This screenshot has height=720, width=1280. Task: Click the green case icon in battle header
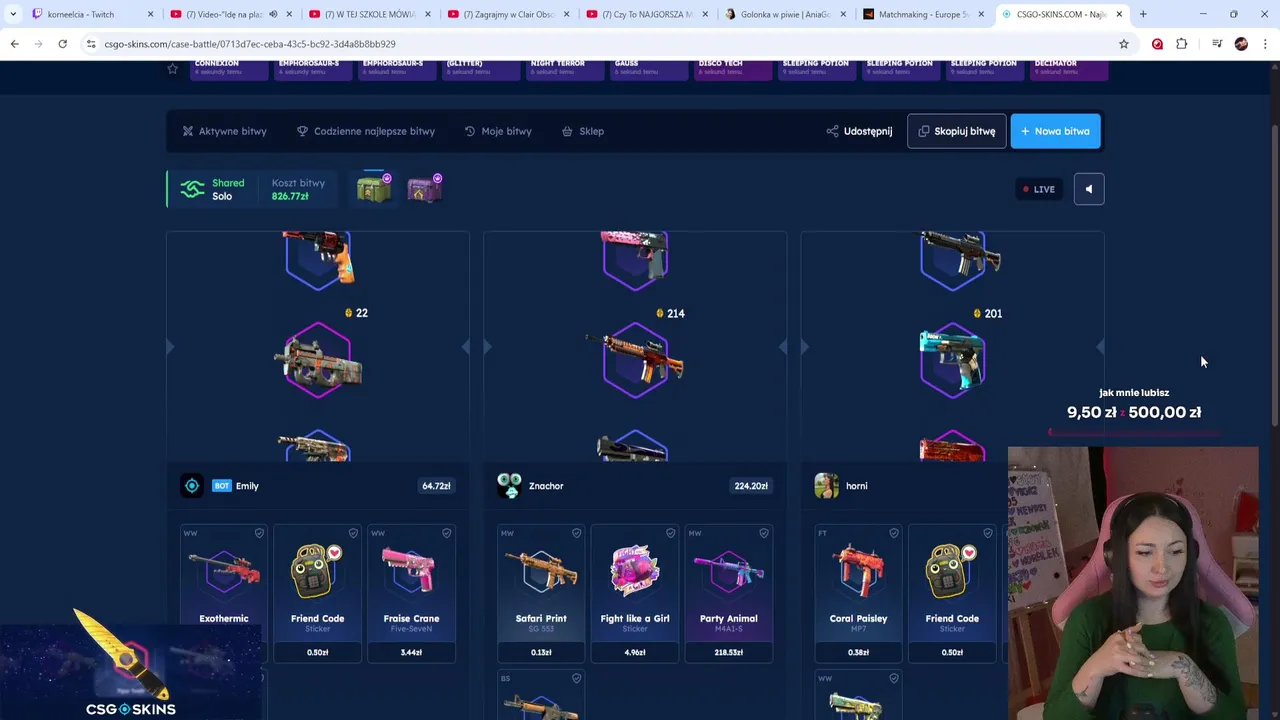[x=374, y=188]
